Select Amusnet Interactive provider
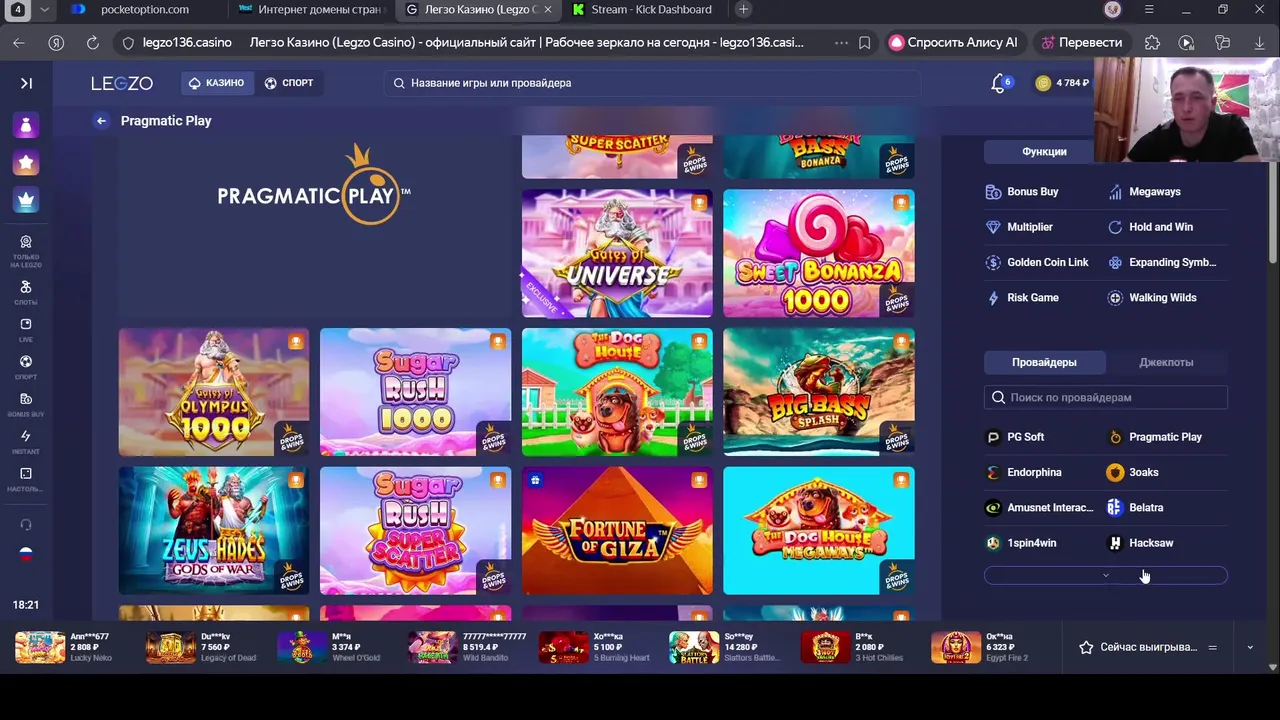Viewport: 1280px width, 720px height. [1039, 508]
